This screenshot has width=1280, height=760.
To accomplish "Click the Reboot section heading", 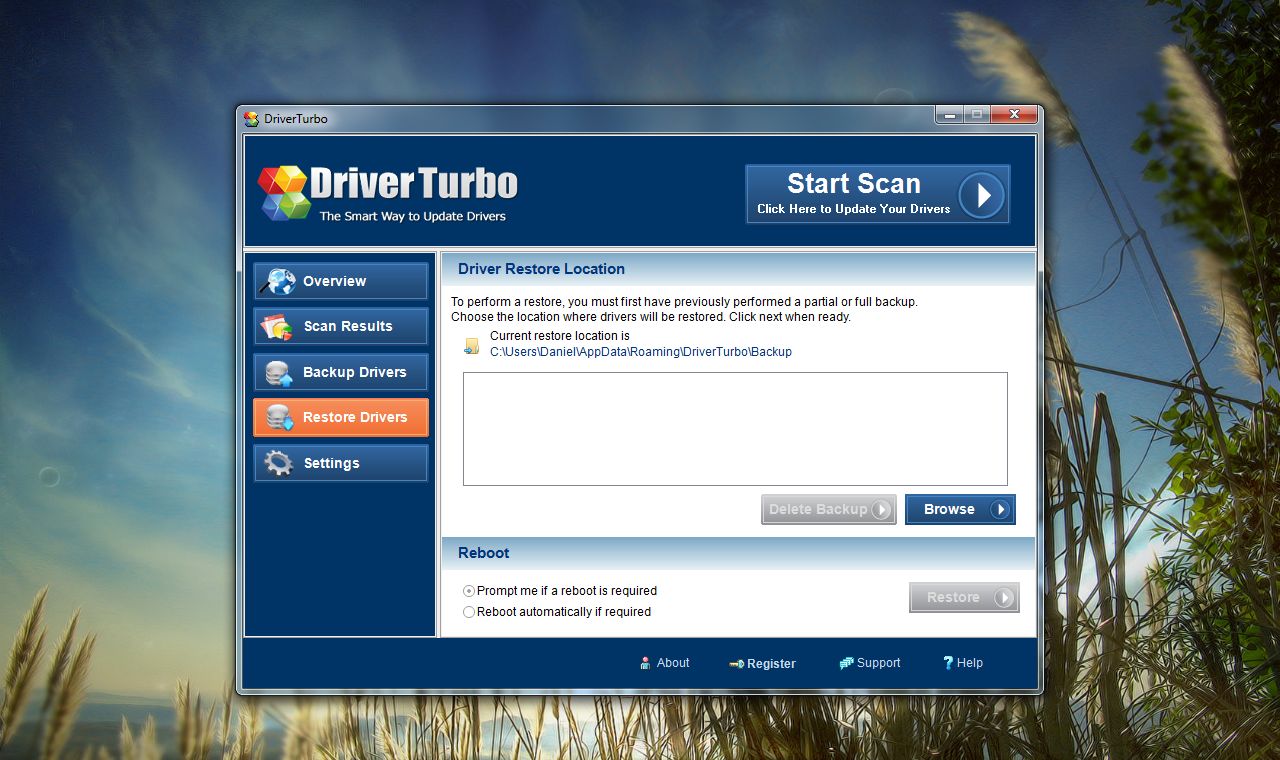I will click(x=484, y=553).
